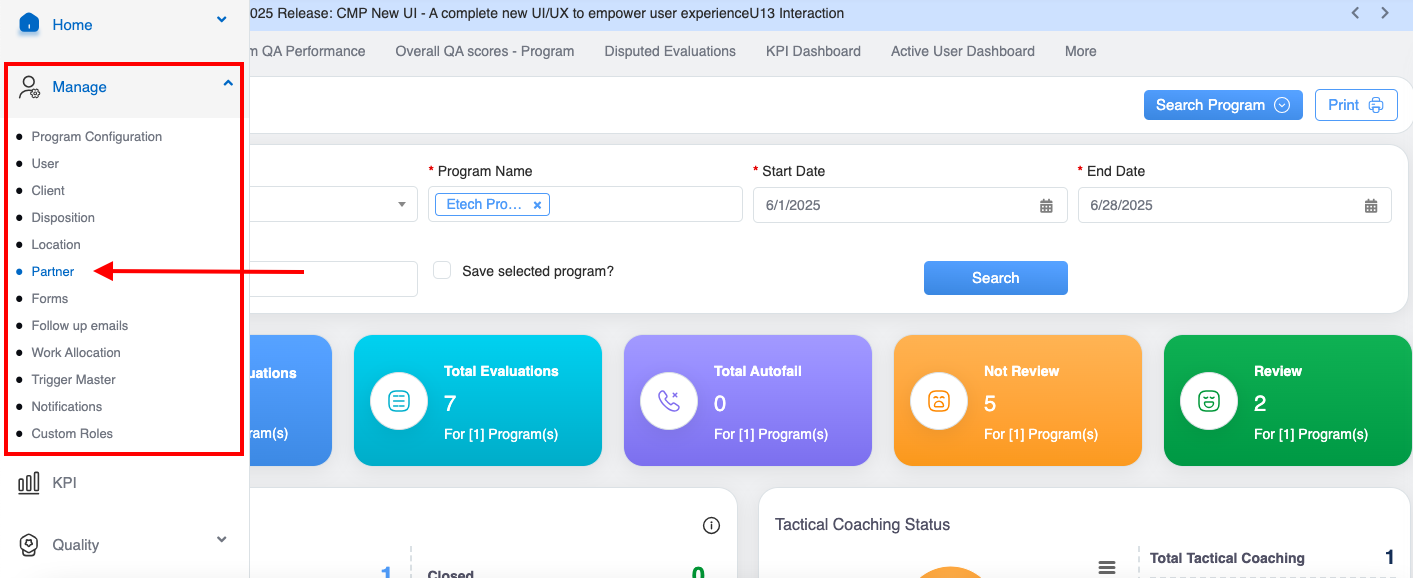
Task: Switch to Disputed Evaluations tab
Action: (670, 51)
